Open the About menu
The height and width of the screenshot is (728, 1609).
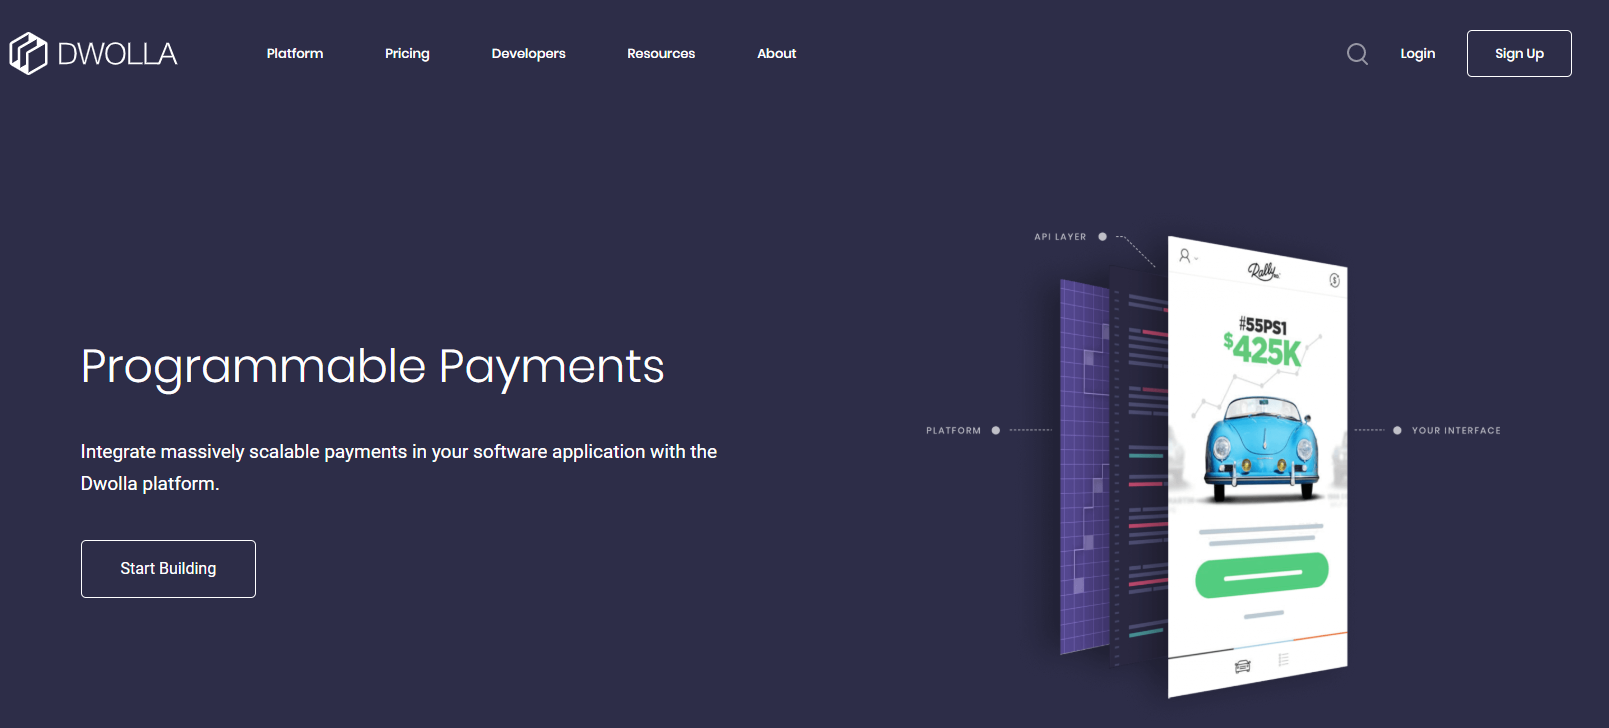[777, 53]
